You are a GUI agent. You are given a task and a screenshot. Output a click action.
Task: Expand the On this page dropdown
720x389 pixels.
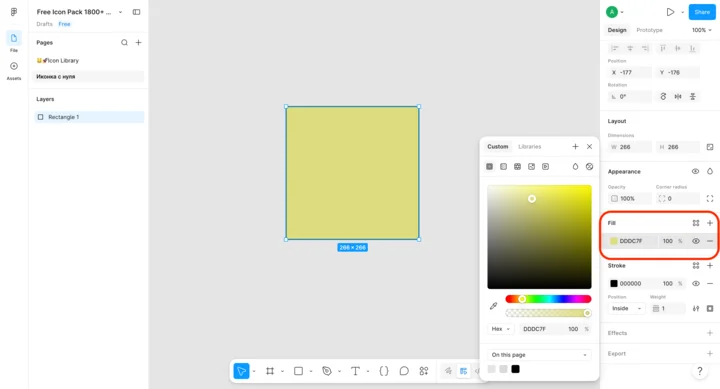(x=539, y=355)
